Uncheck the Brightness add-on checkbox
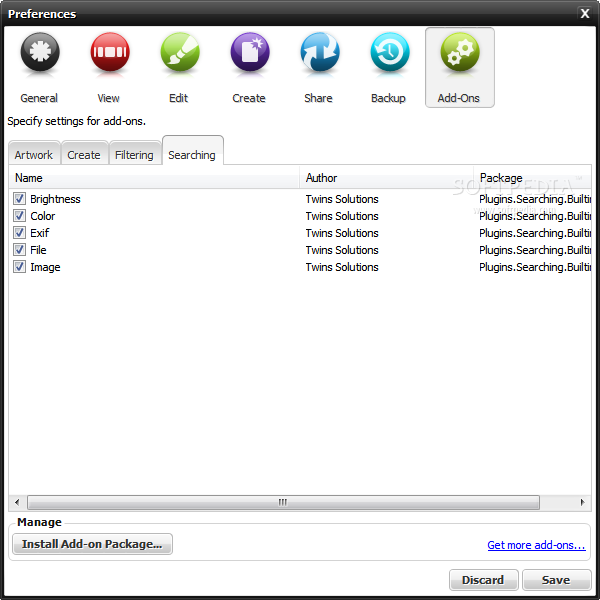The height and width of the screenshot is (600, 600). [20, 199]
